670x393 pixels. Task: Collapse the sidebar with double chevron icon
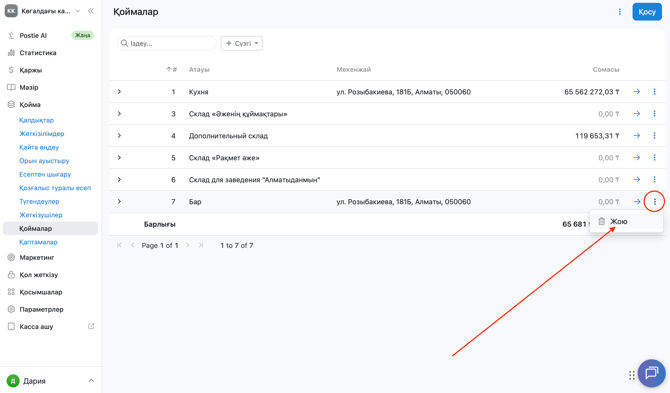coord(91,11)
